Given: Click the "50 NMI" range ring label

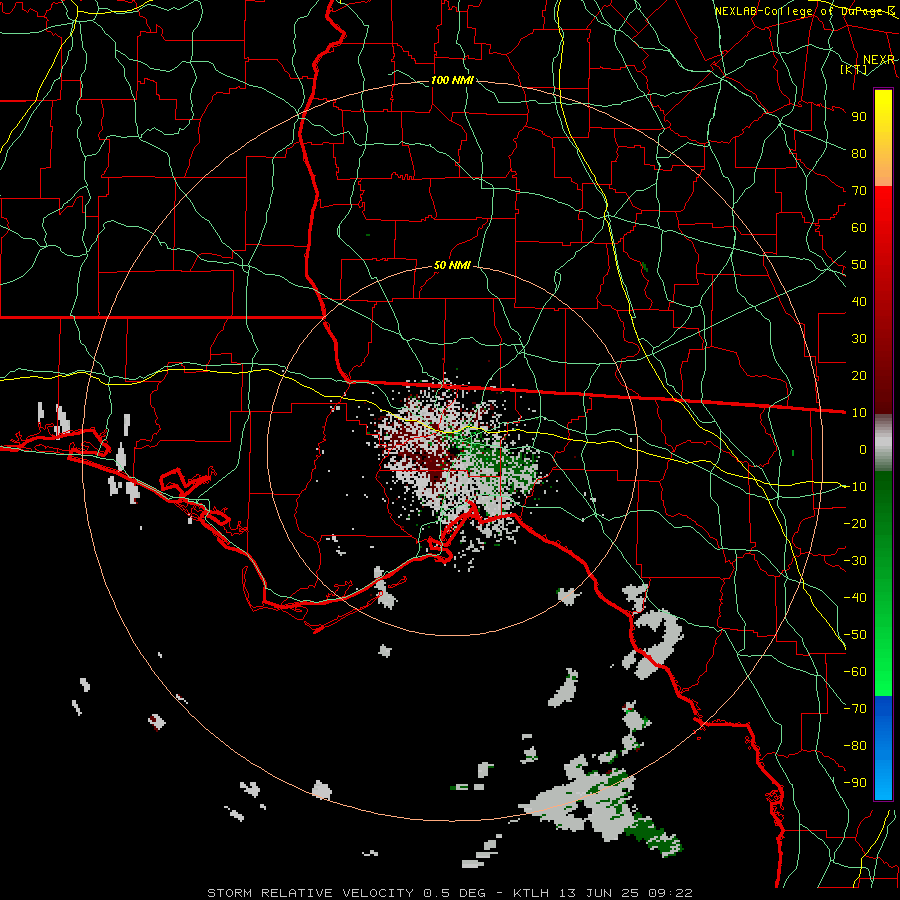Looking at the screenshot, I should pos(452,265).
